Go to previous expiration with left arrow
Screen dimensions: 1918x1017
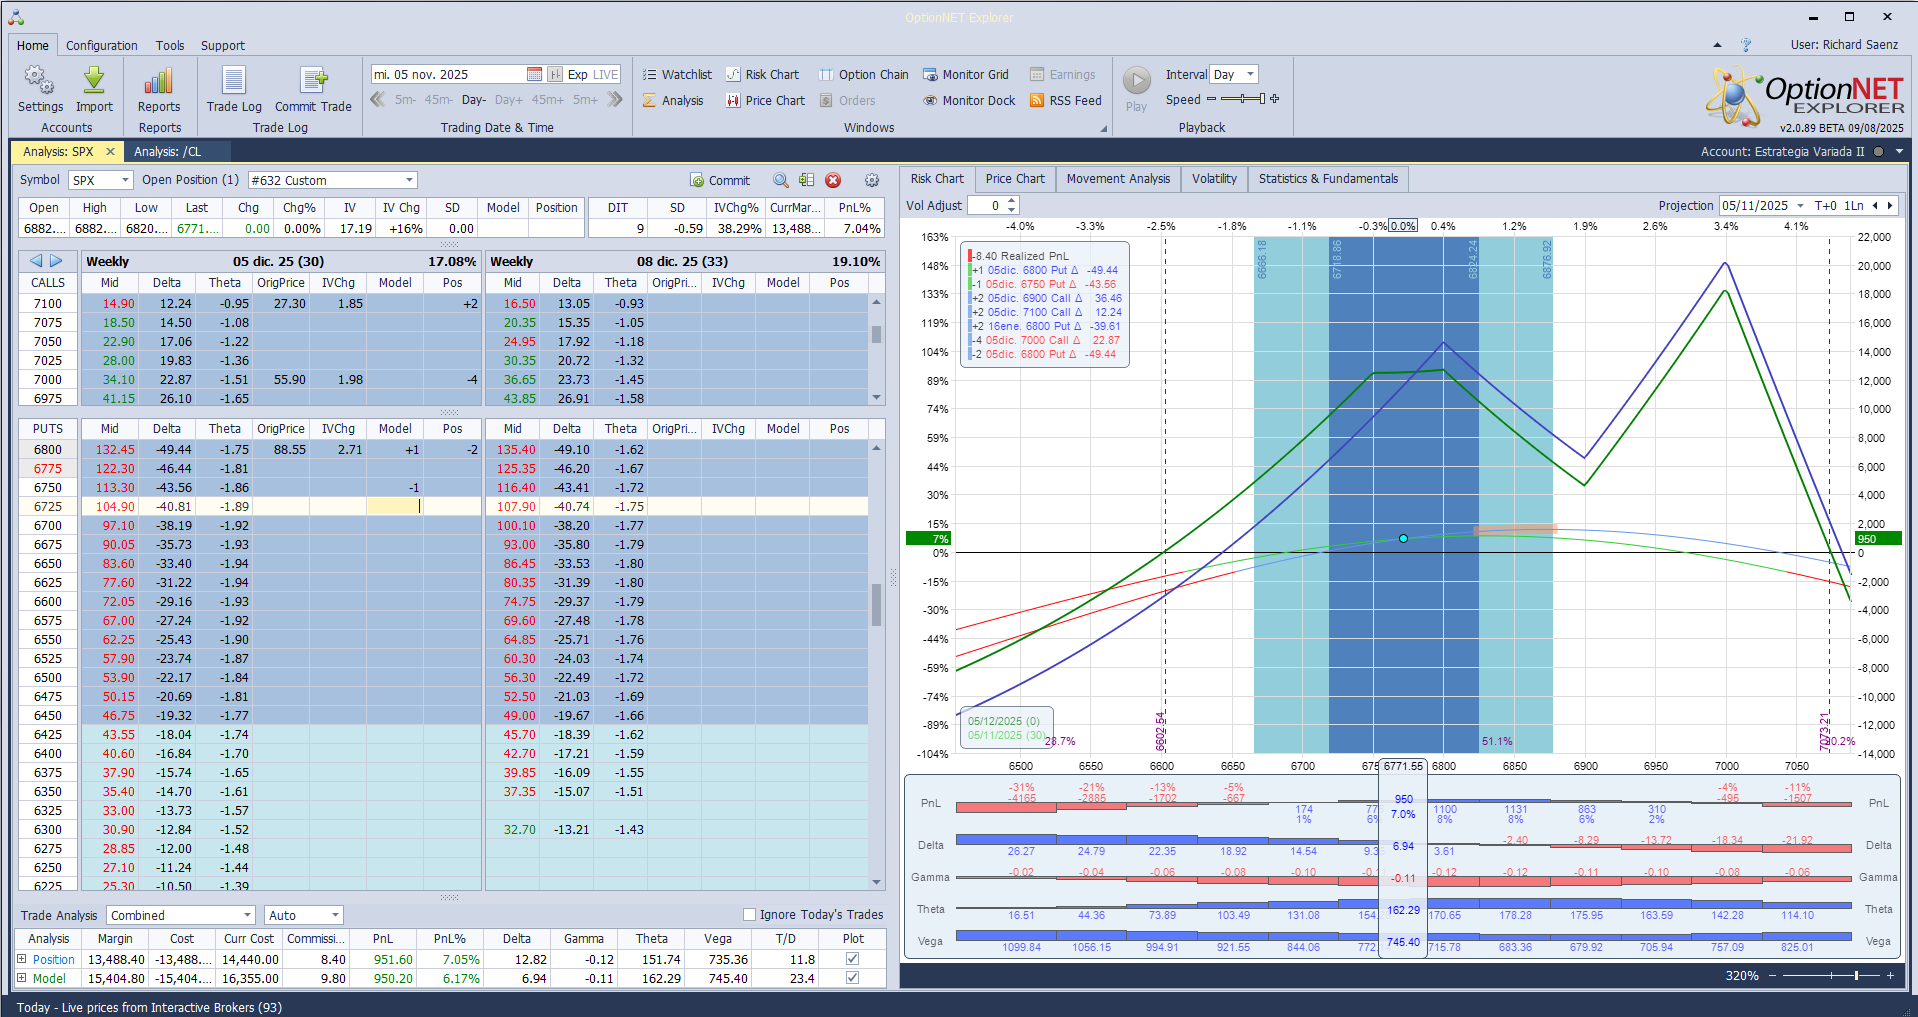click(36, 261)
